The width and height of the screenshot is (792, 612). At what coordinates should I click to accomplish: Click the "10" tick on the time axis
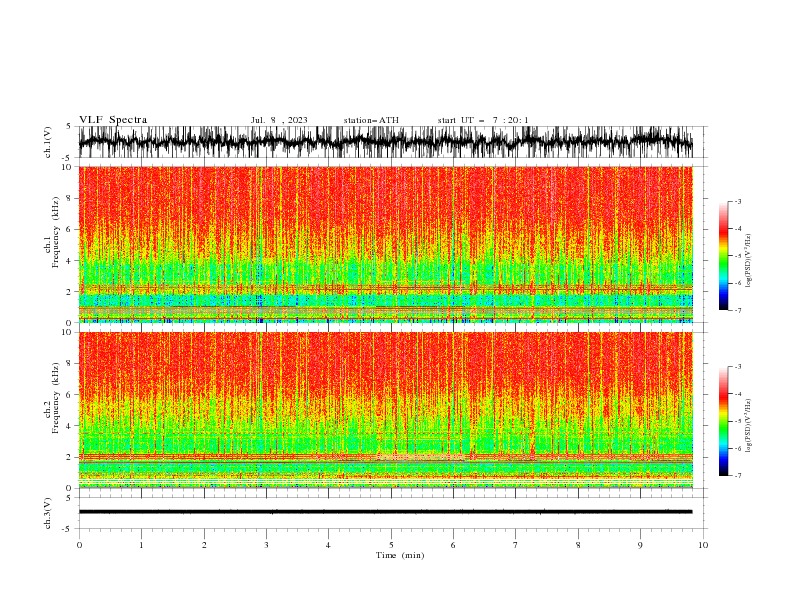click(x=703, y=545)
